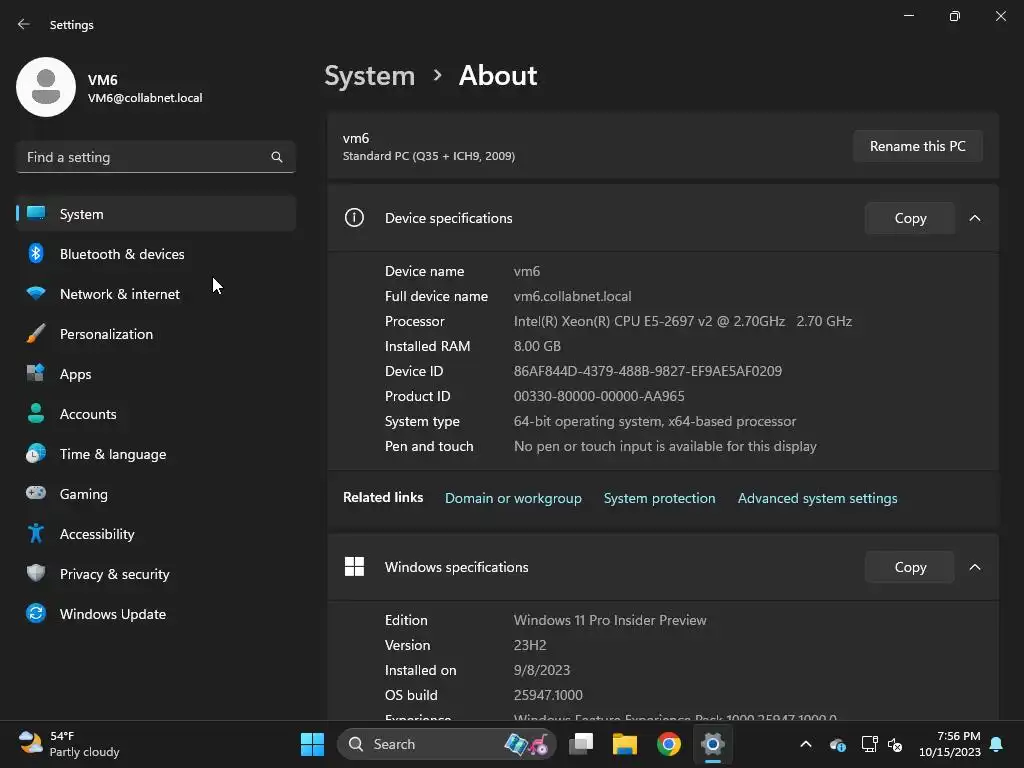
Task: Click the OS build value 25947.1000
Action: click(548, 696)
